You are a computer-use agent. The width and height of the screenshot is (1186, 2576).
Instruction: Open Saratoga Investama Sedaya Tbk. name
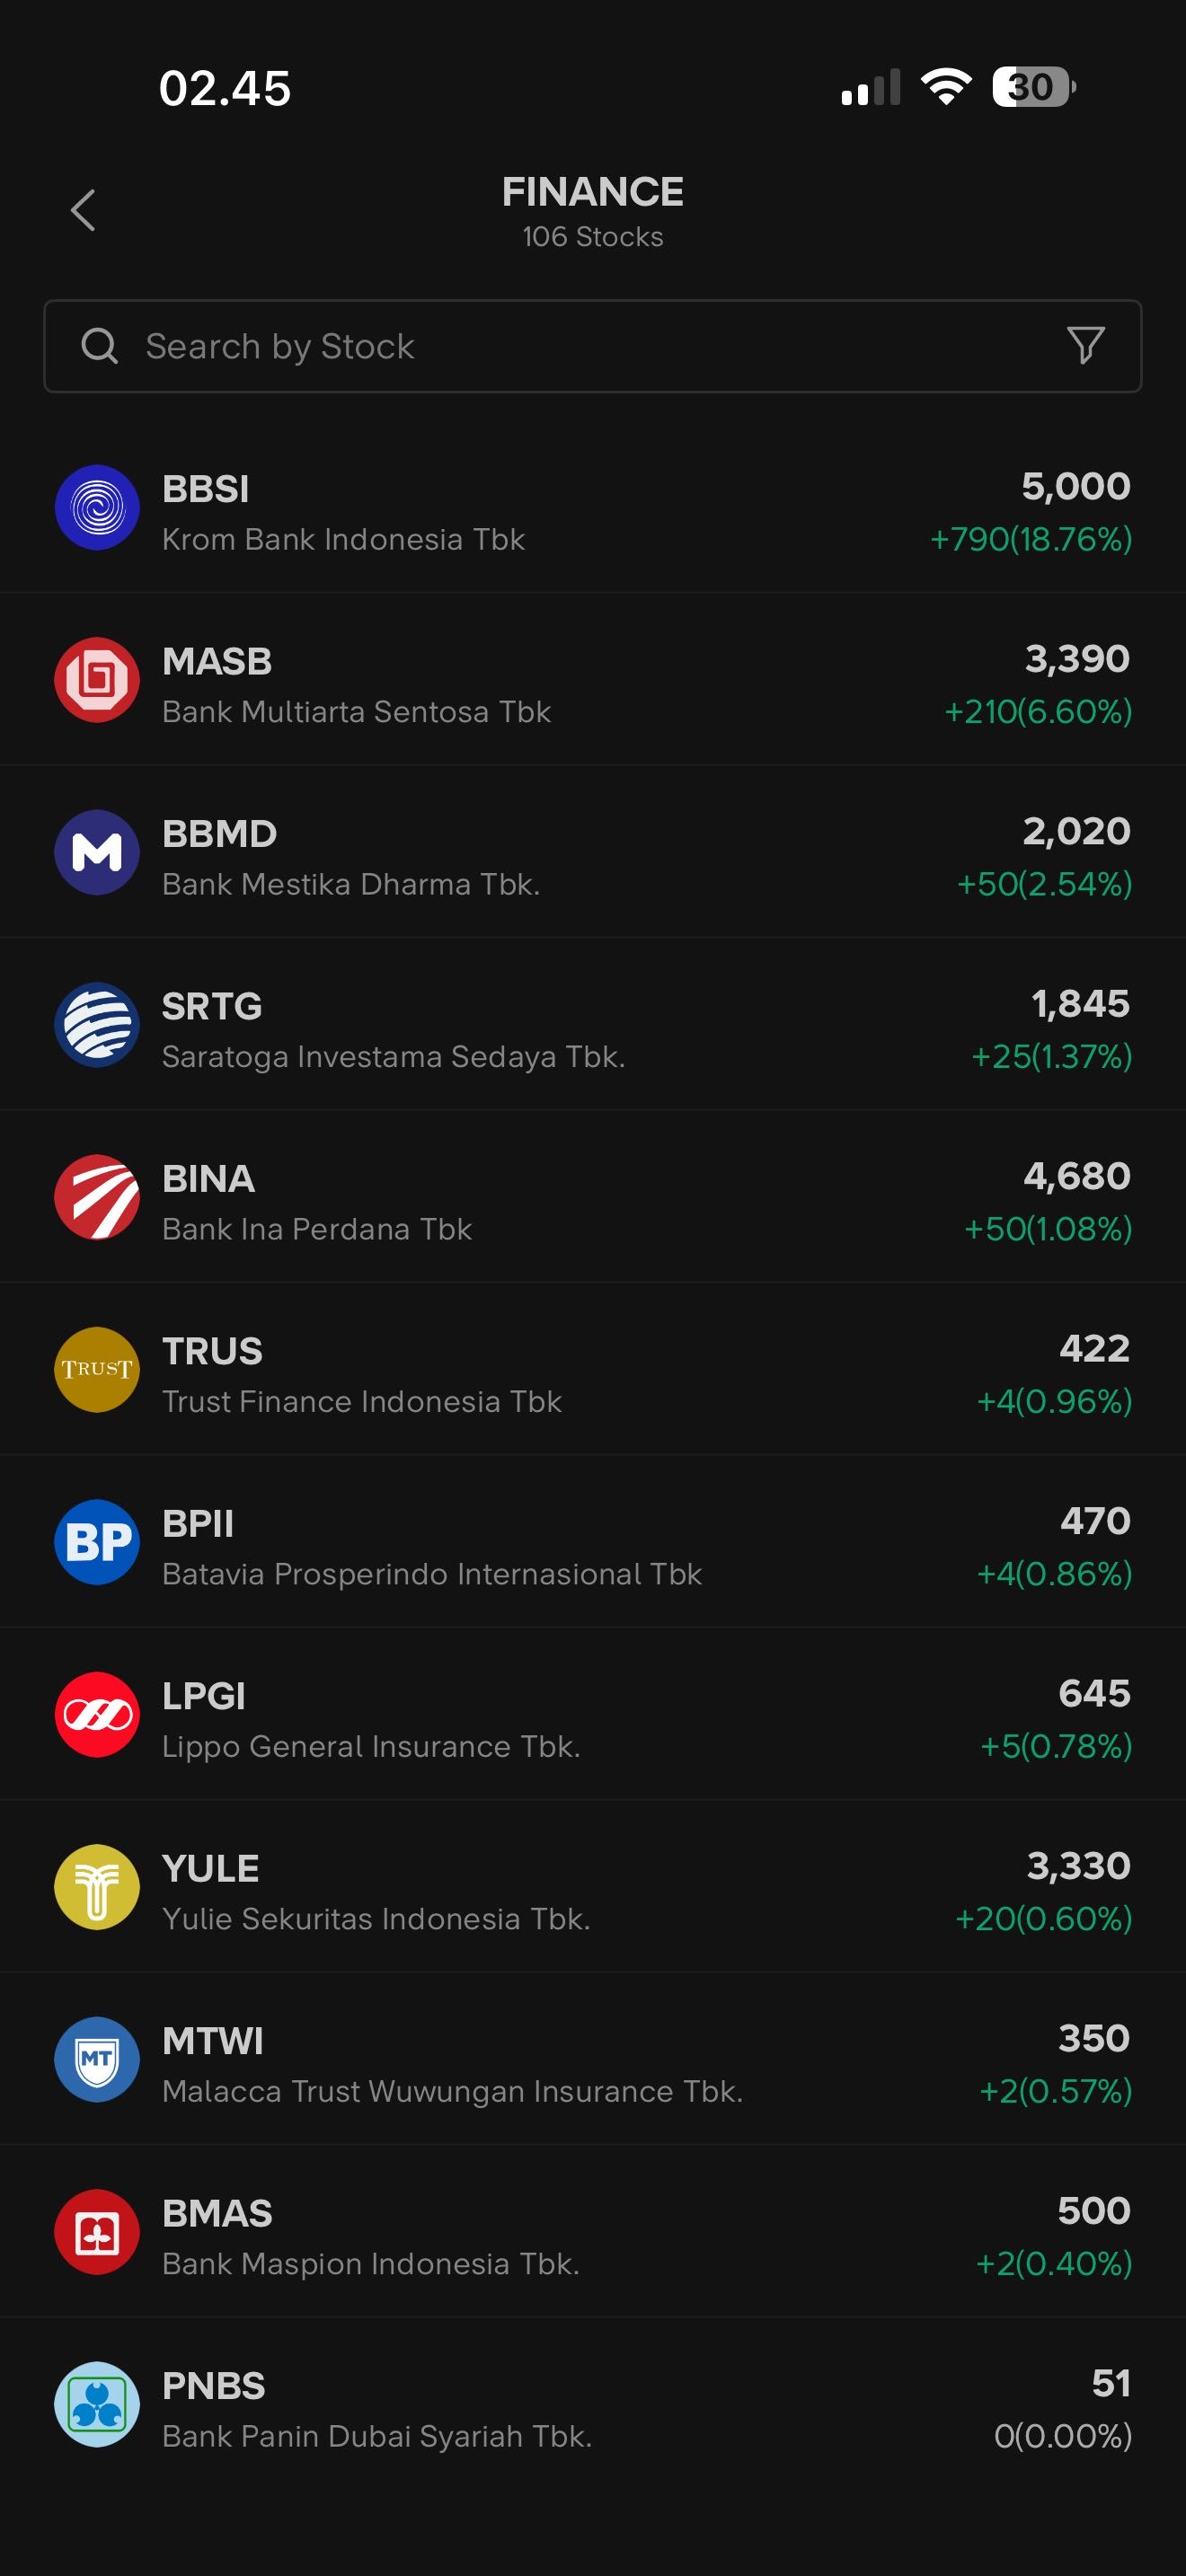[x=393, y=1057]
